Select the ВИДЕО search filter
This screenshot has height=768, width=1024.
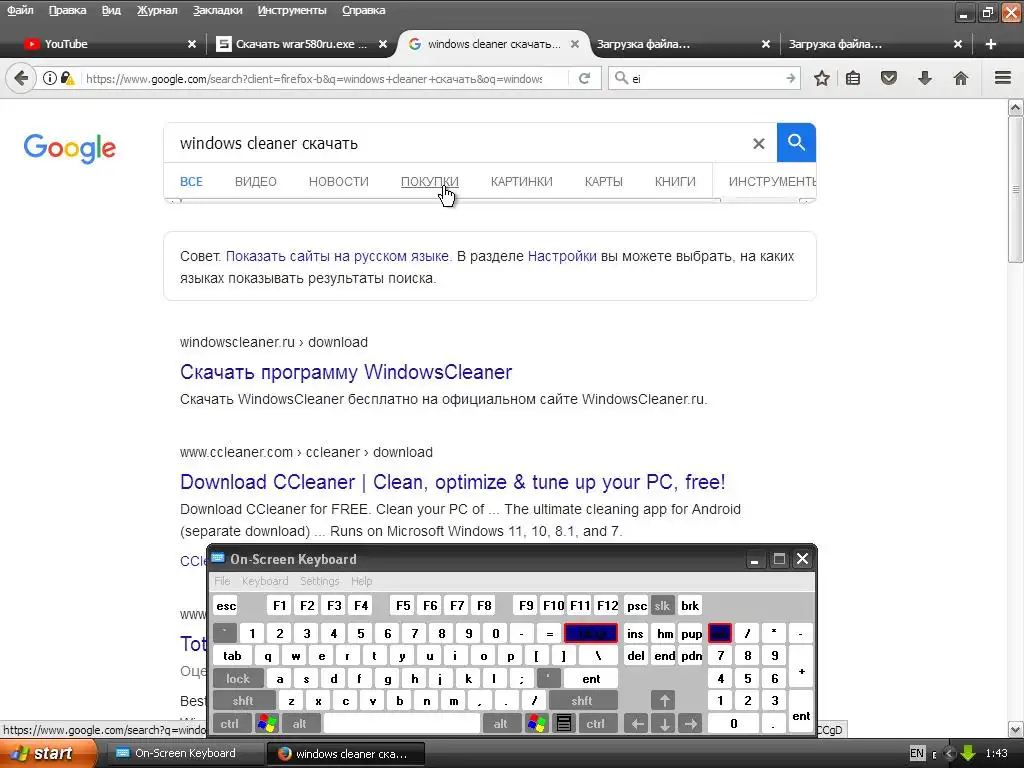point(255,182)
